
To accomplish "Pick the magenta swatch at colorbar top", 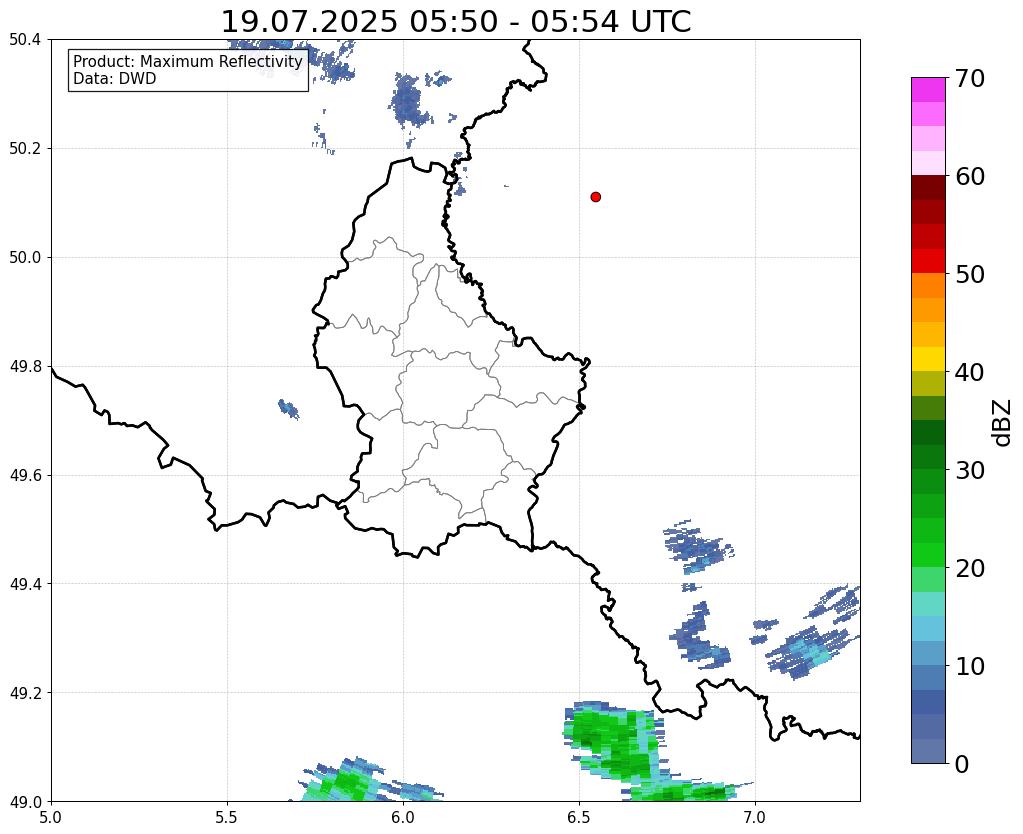I will point(928,90).
